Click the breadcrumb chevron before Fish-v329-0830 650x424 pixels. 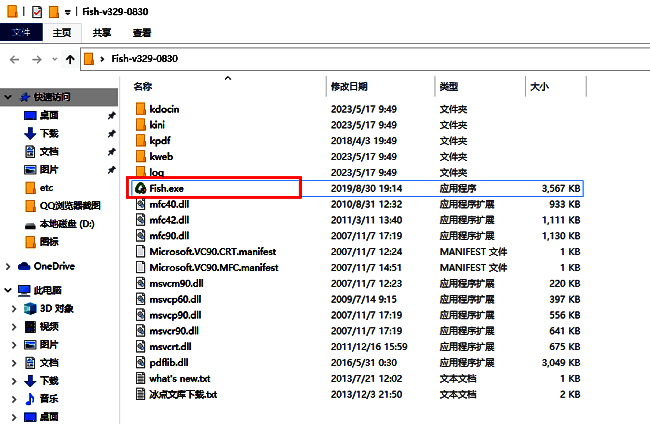[x=102, y=59]
